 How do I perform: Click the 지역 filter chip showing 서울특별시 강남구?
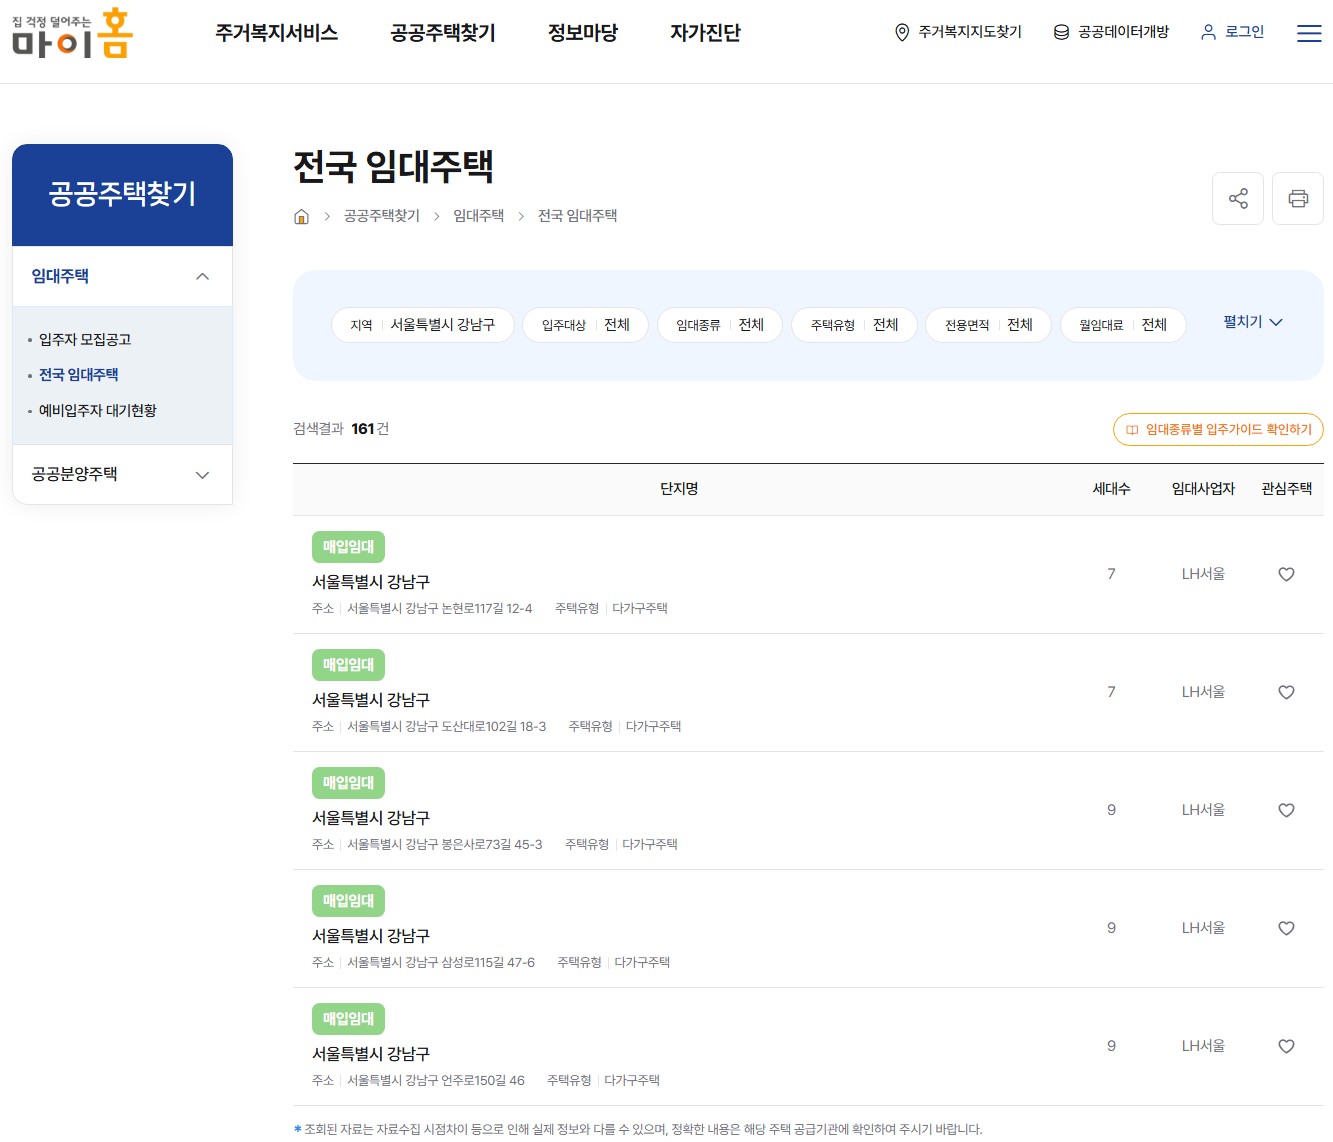[x=422, y=325]
